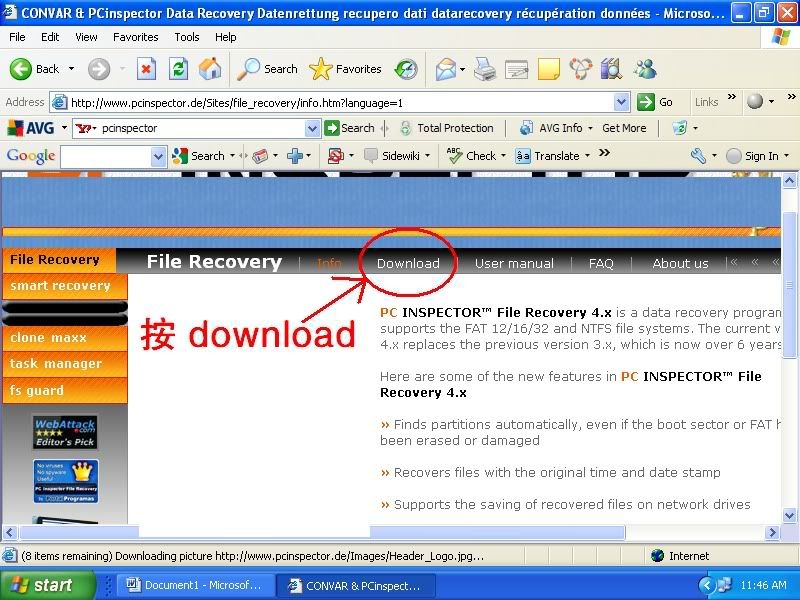Click the Back navigation arrow icon

22,69
